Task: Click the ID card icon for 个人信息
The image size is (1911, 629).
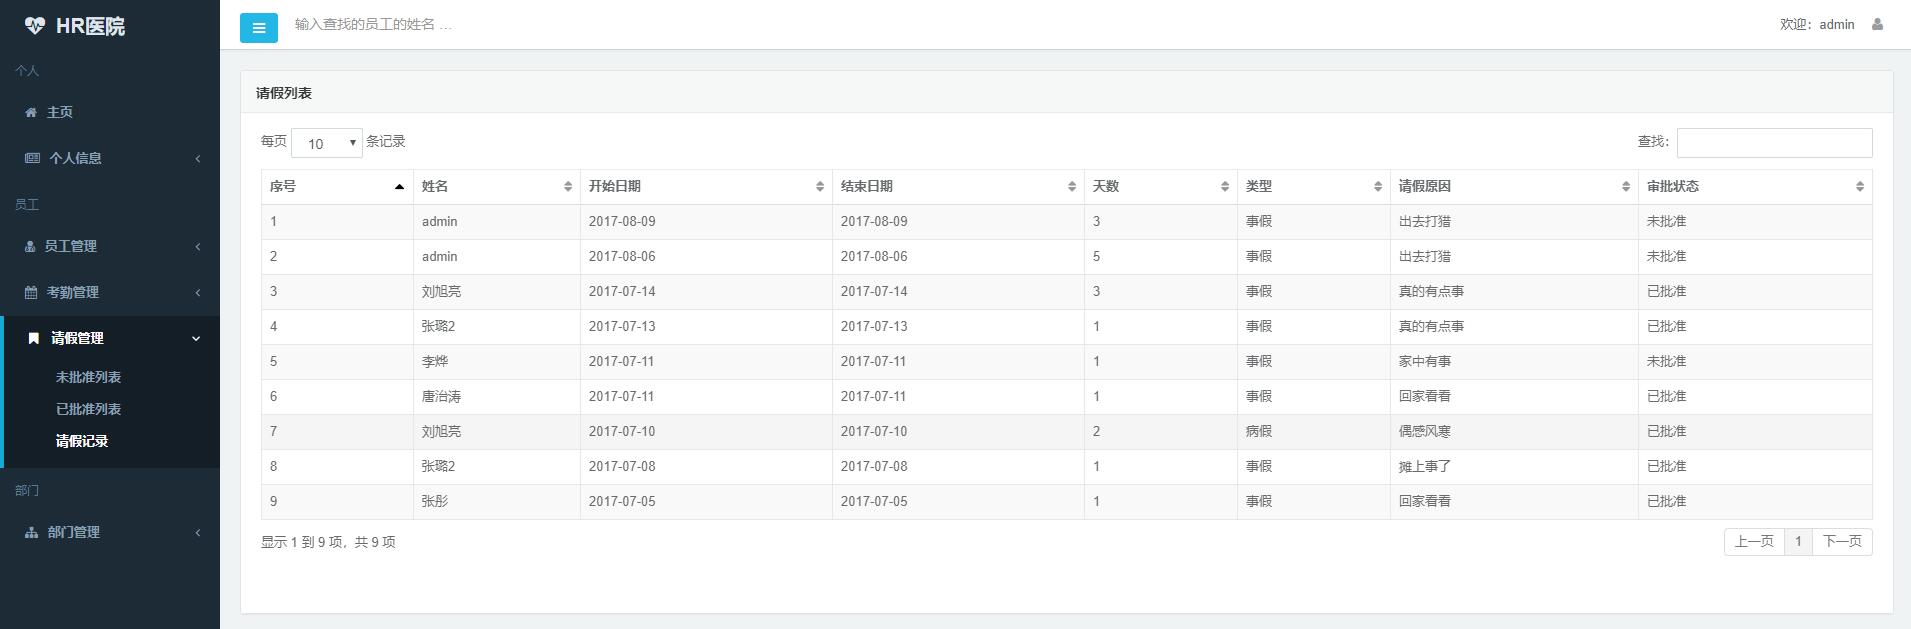Action: click(x=32, y=158)
